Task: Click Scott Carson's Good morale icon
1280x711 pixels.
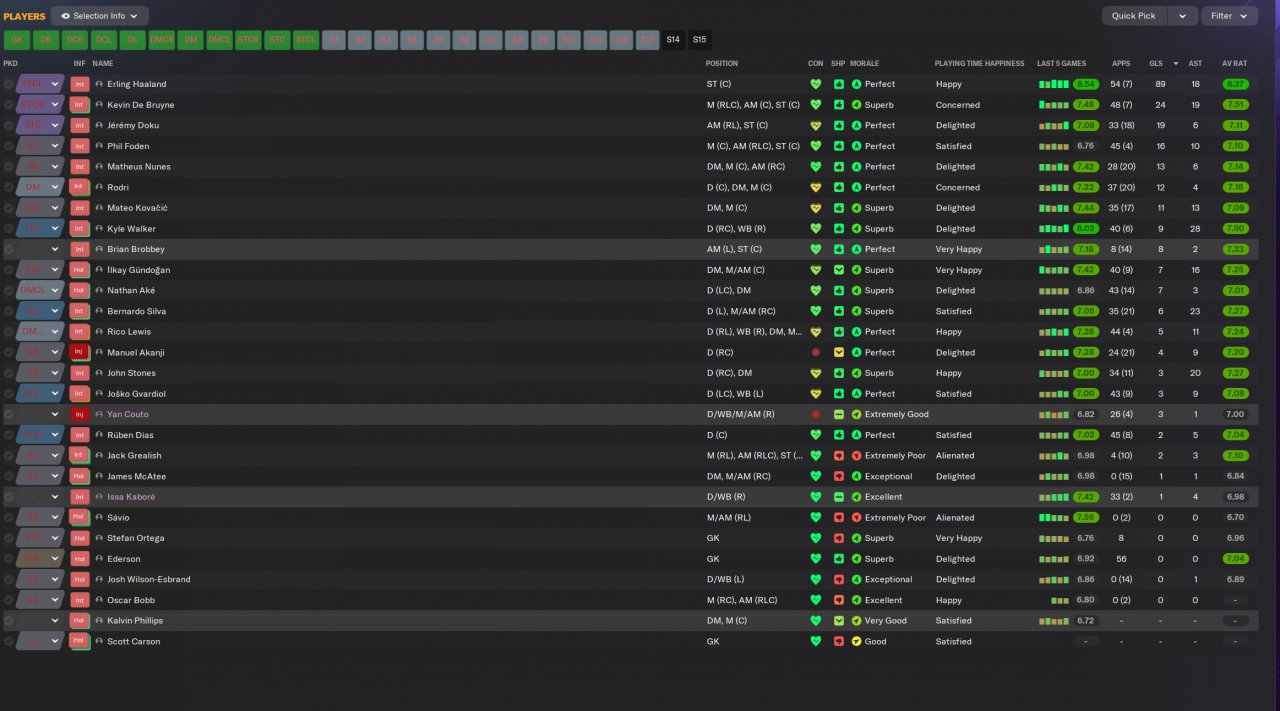Action: pyautogui.click(x=856, y=641)
